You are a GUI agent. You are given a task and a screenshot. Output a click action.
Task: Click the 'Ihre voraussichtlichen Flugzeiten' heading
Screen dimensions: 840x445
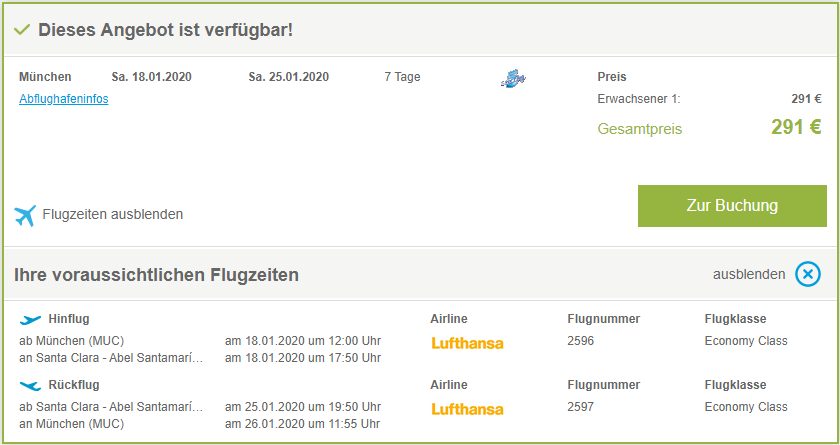156,274
